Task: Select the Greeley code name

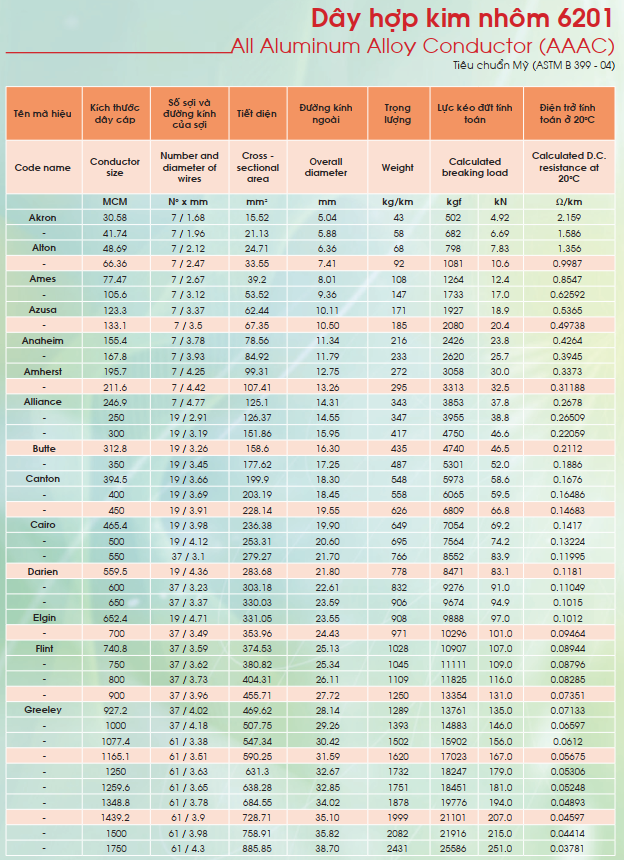Action: pyautogui.click(x=43, y=710)
